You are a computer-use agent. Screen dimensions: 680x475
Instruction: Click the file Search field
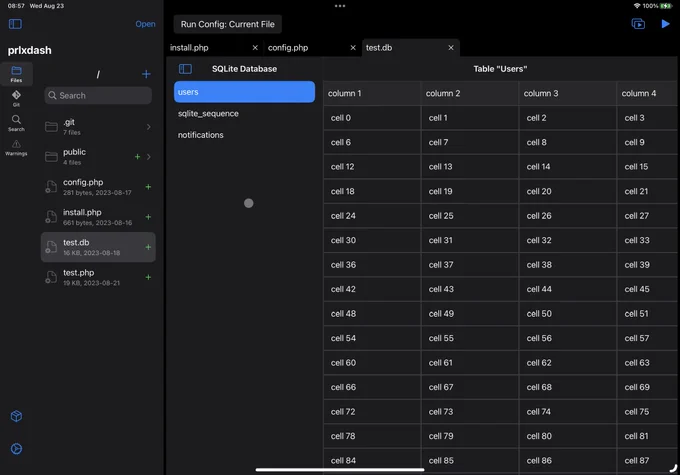tap(98, 95)
